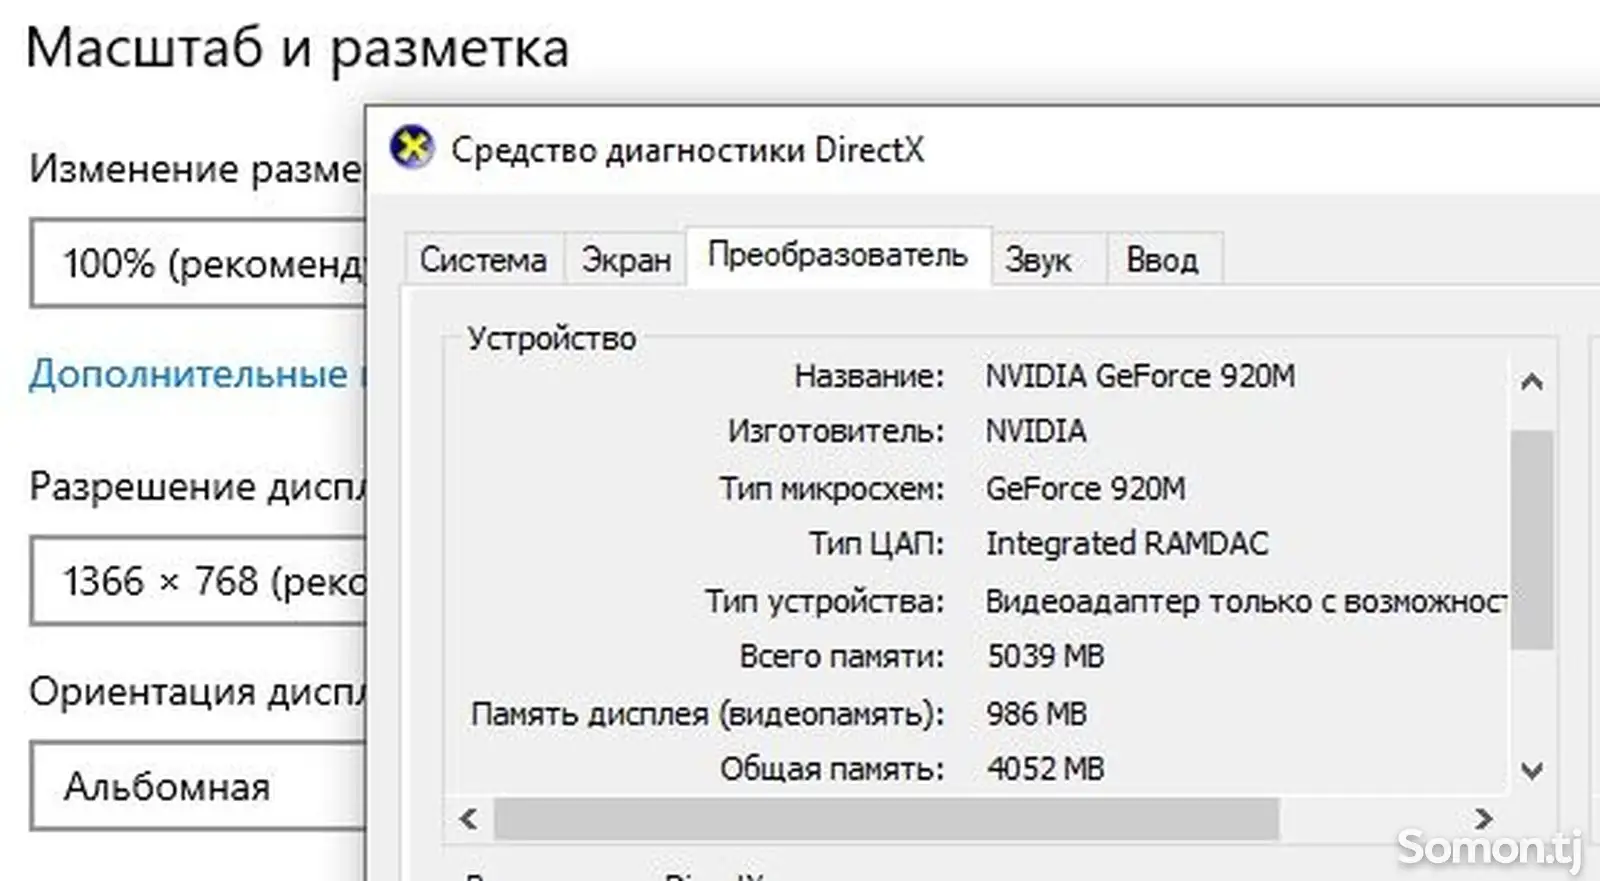Viewport: 1600px width, 881px height.
Task: Click the Изготовитель value NVIDIA
Action: click(1036, 431)
